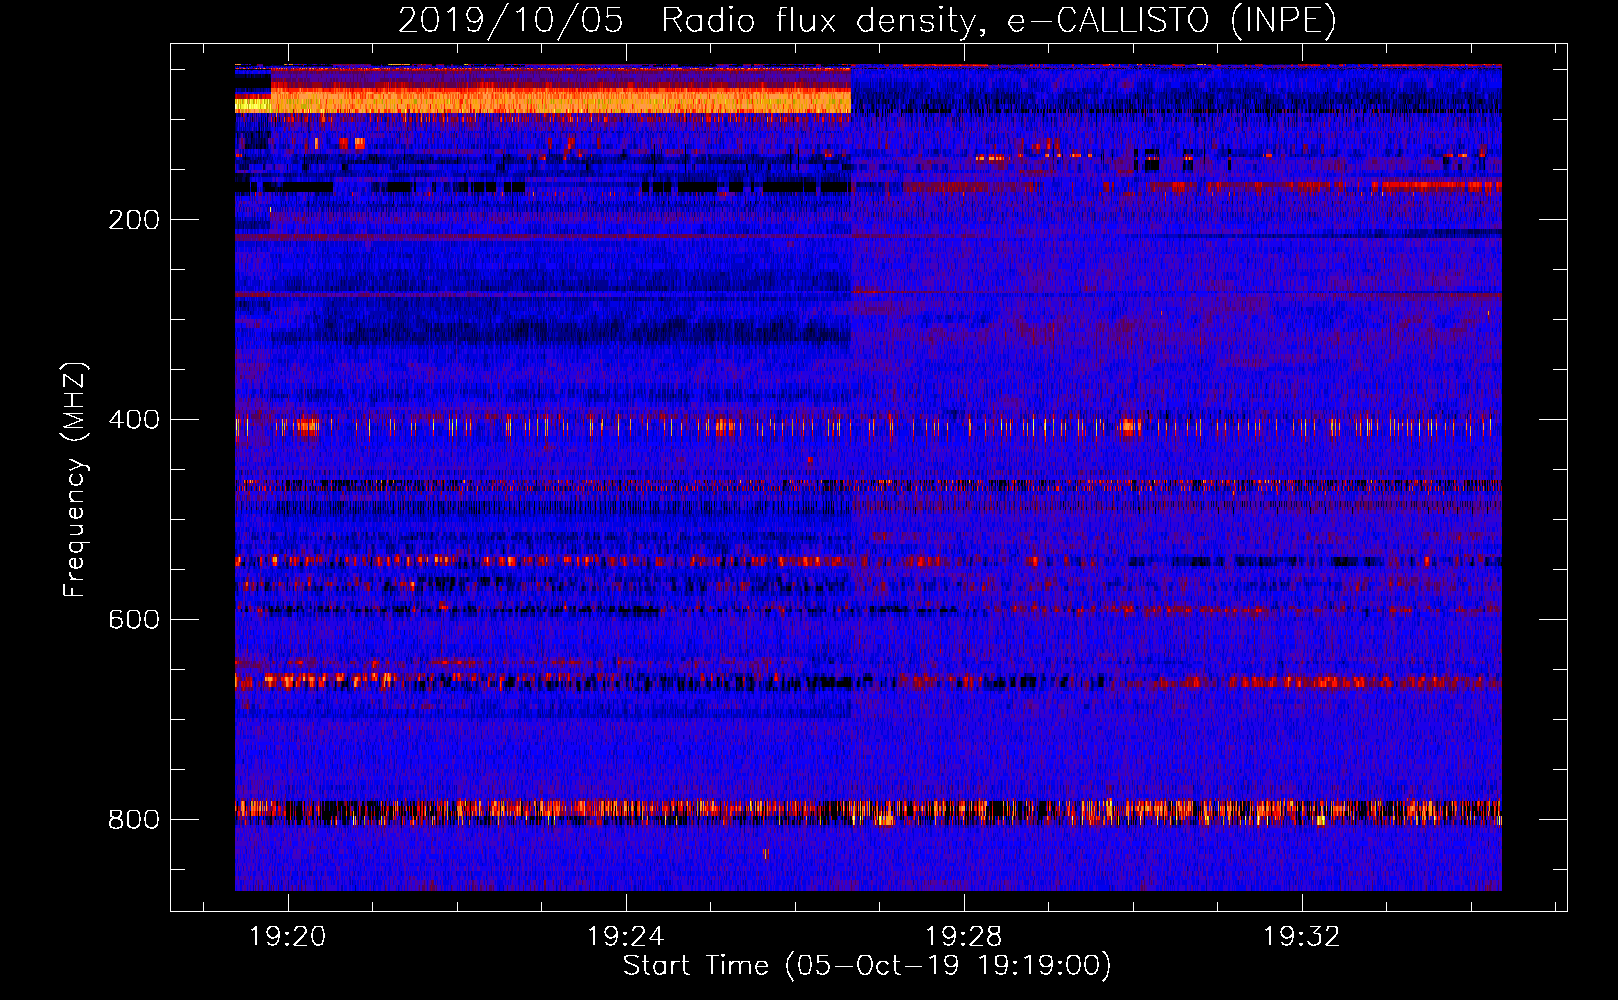Screen dimensions: 1618x1000
Task: Click the 200 frequency tick label
Action: tap(134, 220)
